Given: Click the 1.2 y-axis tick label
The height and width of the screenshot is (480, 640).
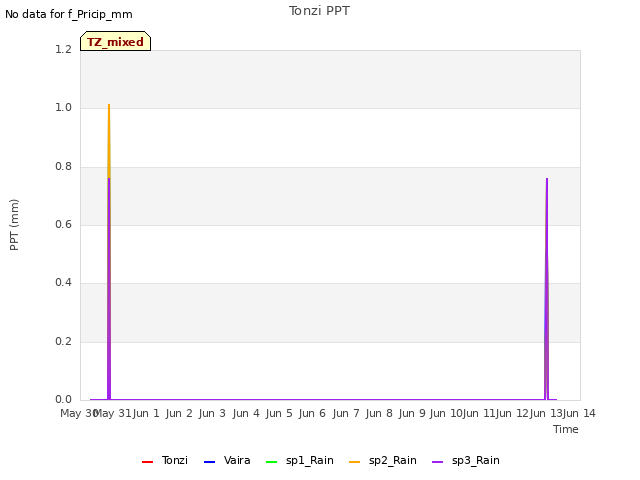Looking at the screenshot, I should click(x=63, y=49).
